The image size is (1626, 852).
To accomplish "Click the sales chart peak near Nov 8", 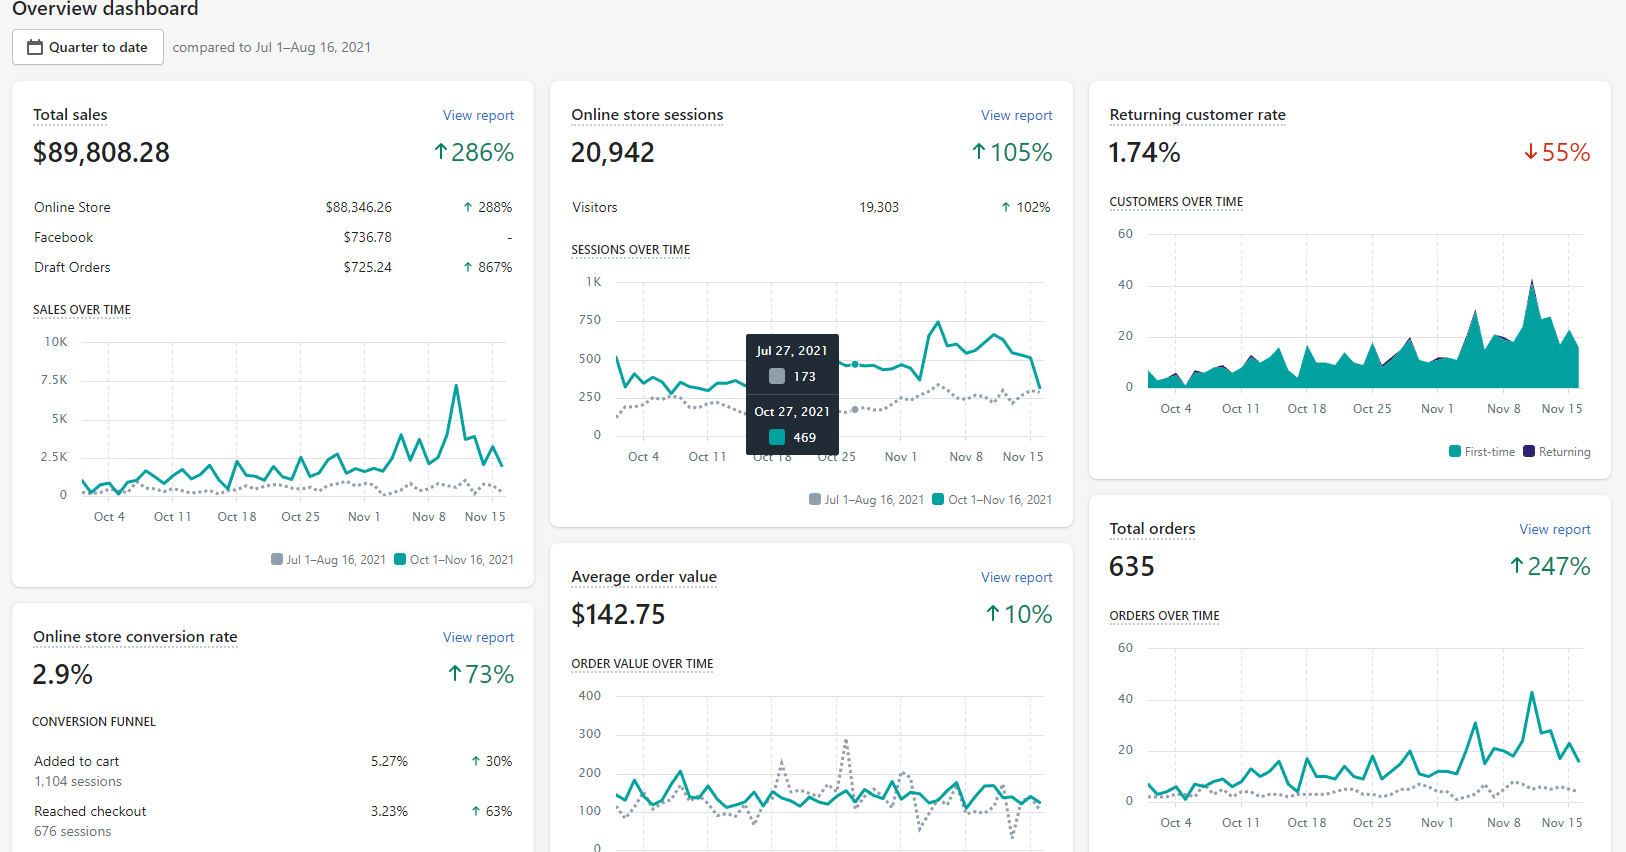I will pos(456,386).
